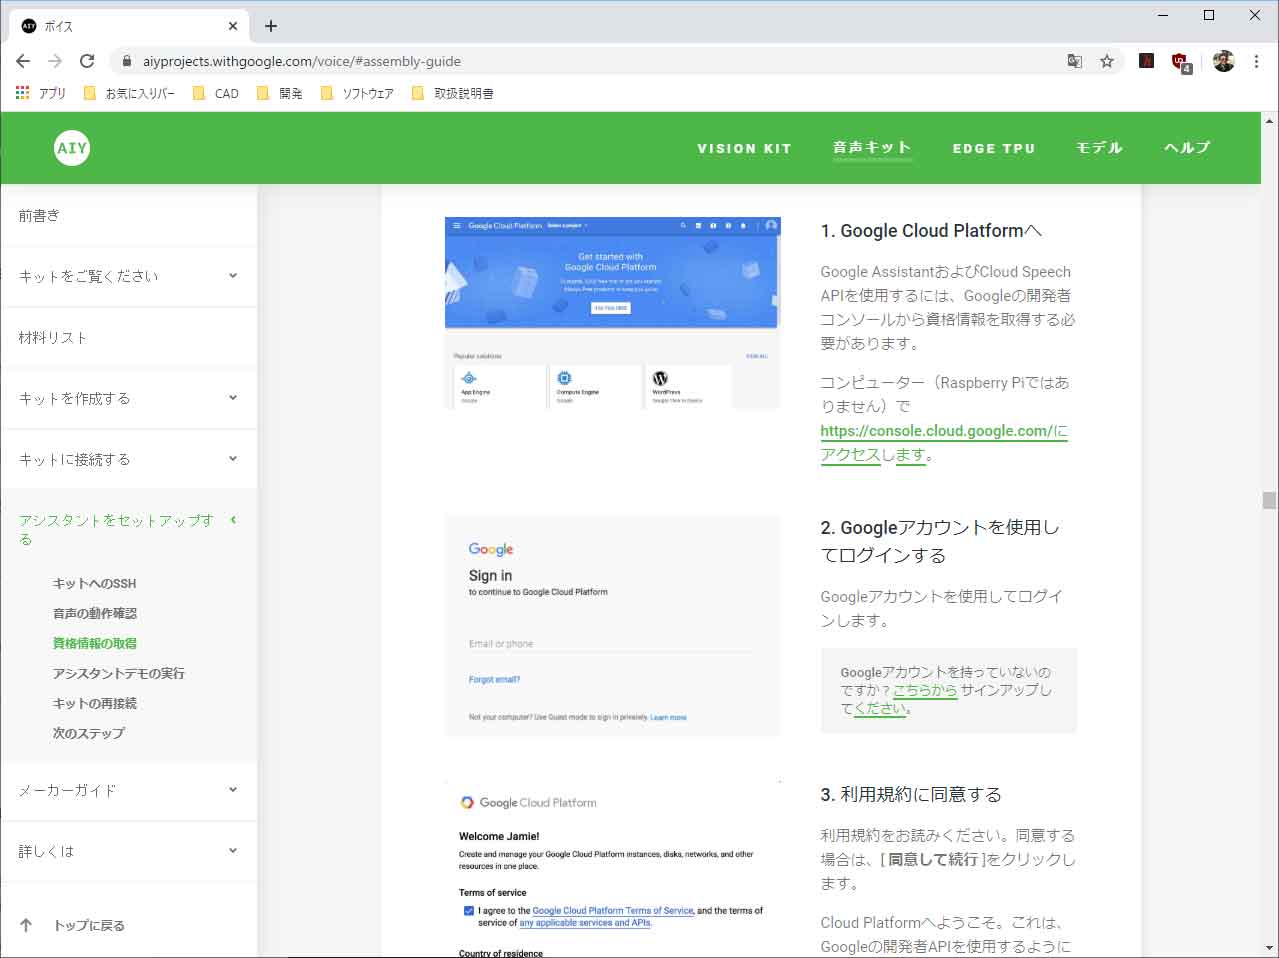Viewport: 1279px width, 958px height.
Task: Expand the キットに接続する sidebar section
Action: point(129,459)
